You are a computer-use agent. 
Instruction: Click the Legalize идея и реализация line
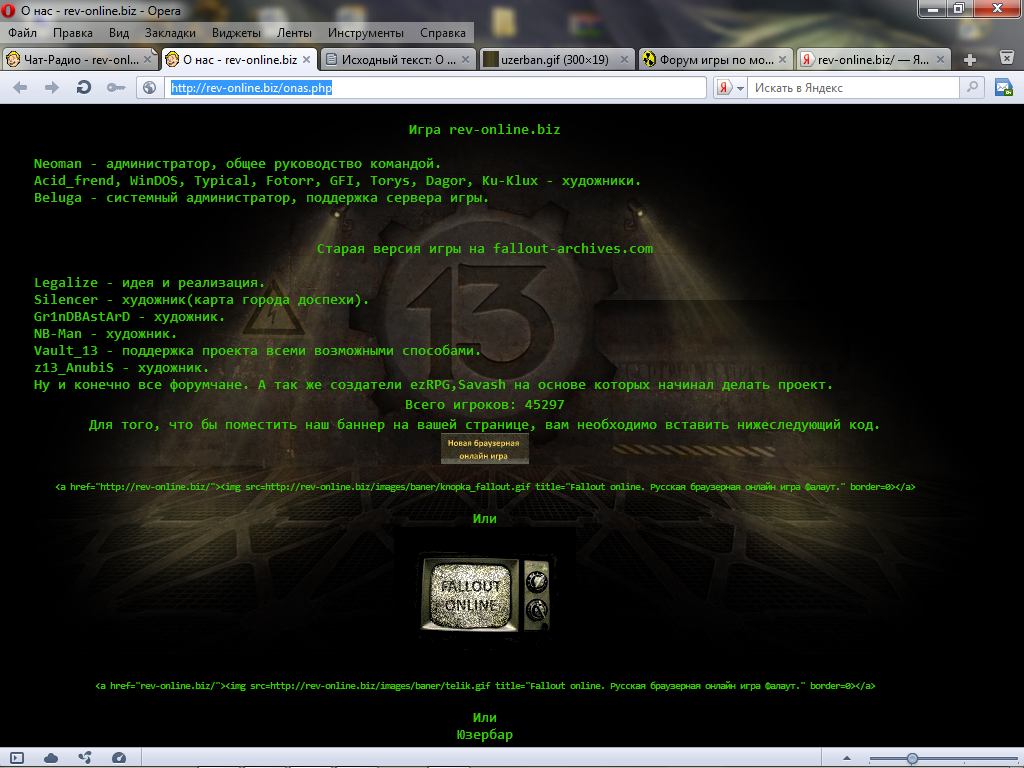[150, 282]
